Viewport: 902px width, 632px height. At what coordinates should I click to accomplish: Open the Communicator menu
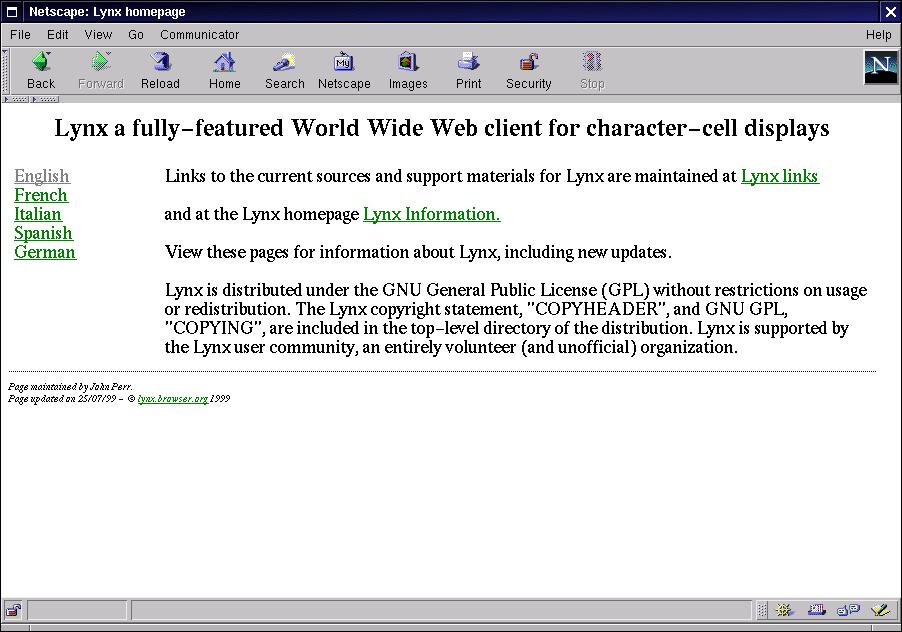[x=200, y=35]
